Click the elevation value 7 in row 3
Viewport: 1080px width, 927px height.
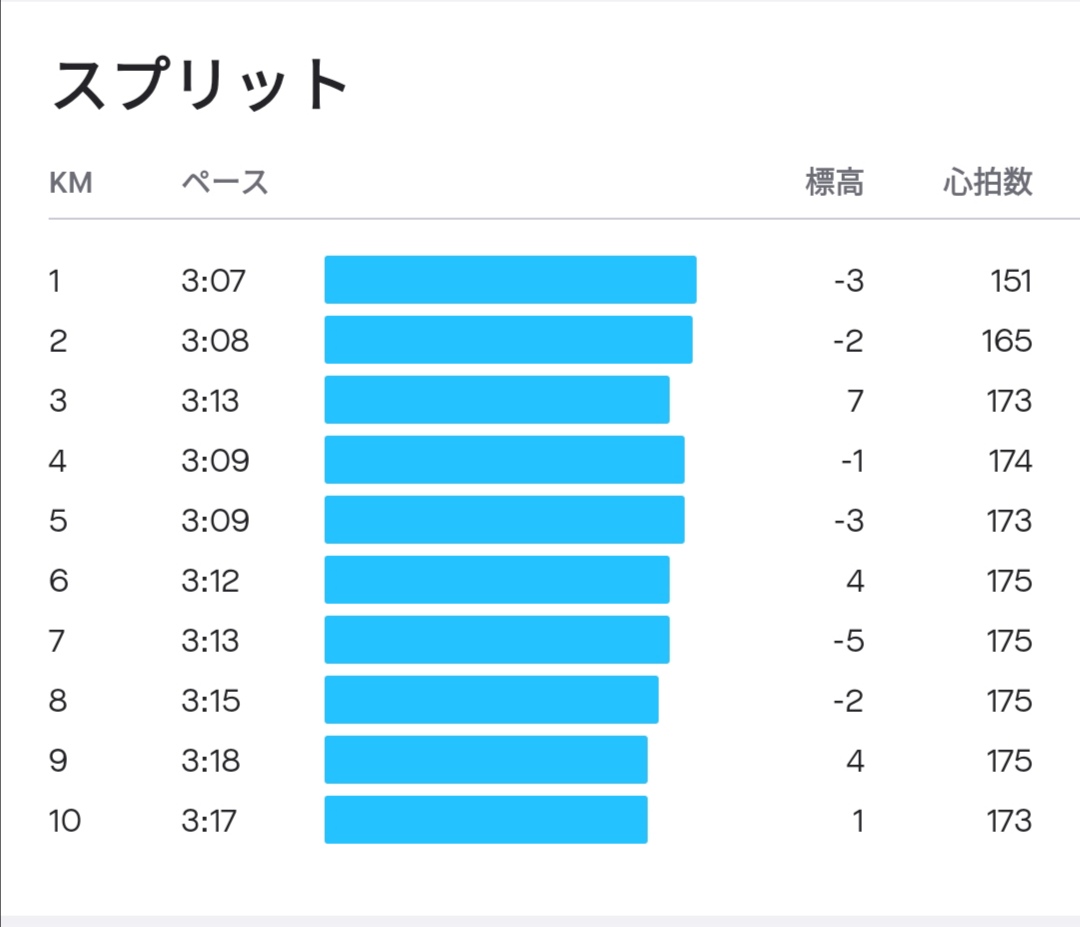(x=854, y=401)
